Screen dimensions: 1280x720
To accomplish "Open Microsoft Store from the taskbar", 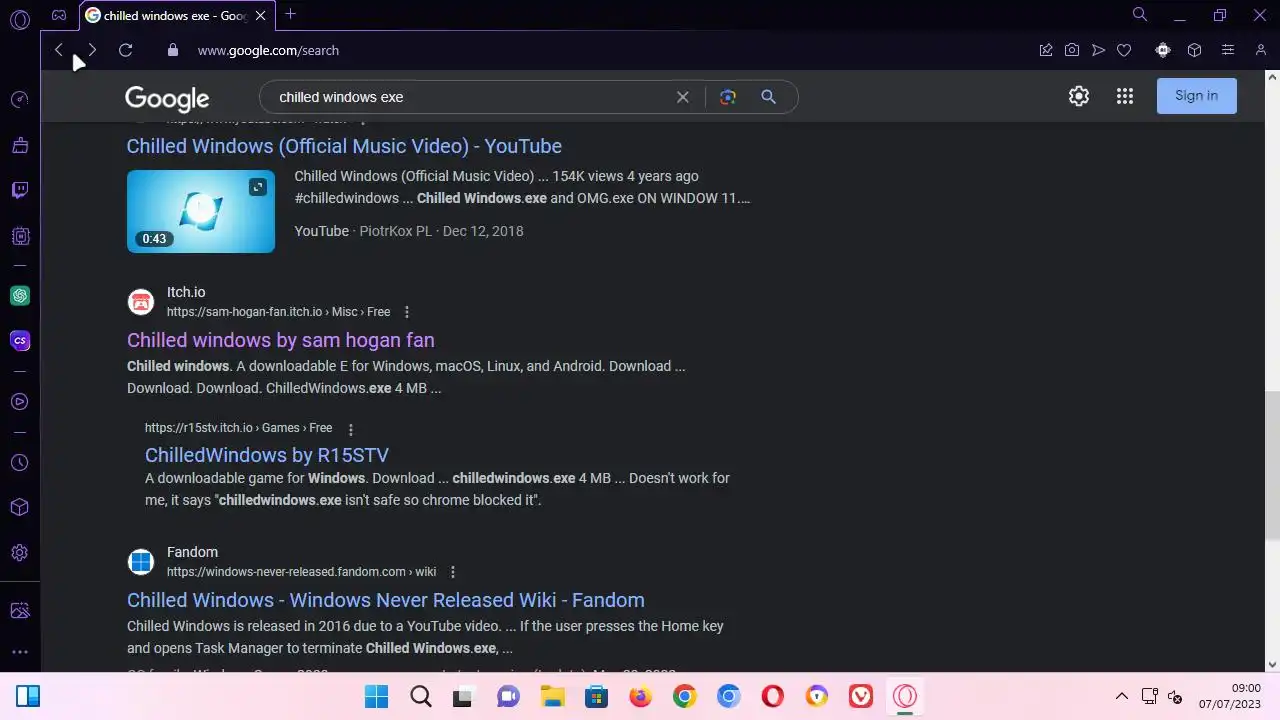I will click(x=596, y=696).
